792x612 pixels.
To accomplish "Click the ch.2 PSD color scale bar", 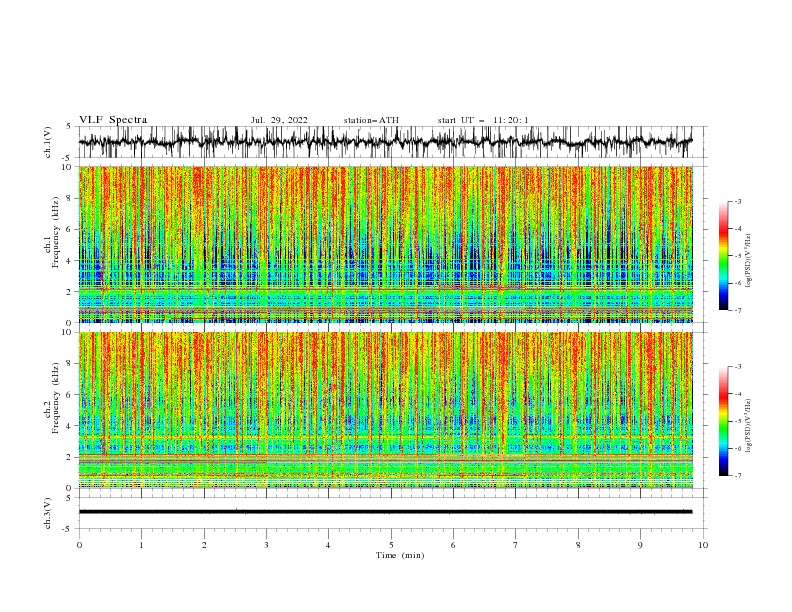I will point(723,421).
